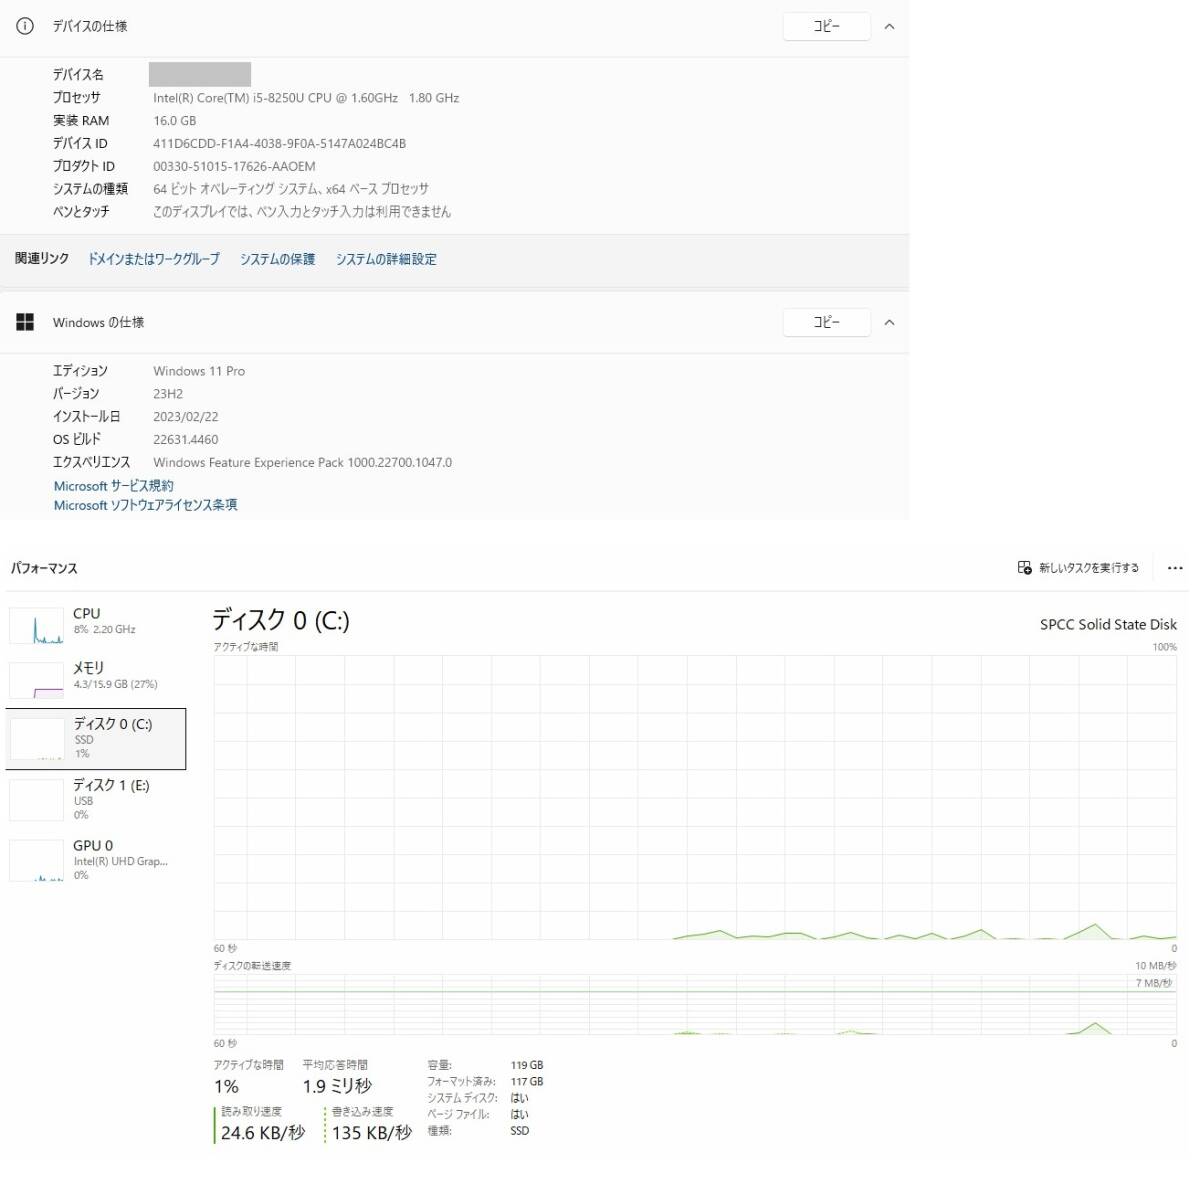Viewport: 1200px width, 1184px height.
Task: Select the CPU performance entry label
Action: pos(87,613)
